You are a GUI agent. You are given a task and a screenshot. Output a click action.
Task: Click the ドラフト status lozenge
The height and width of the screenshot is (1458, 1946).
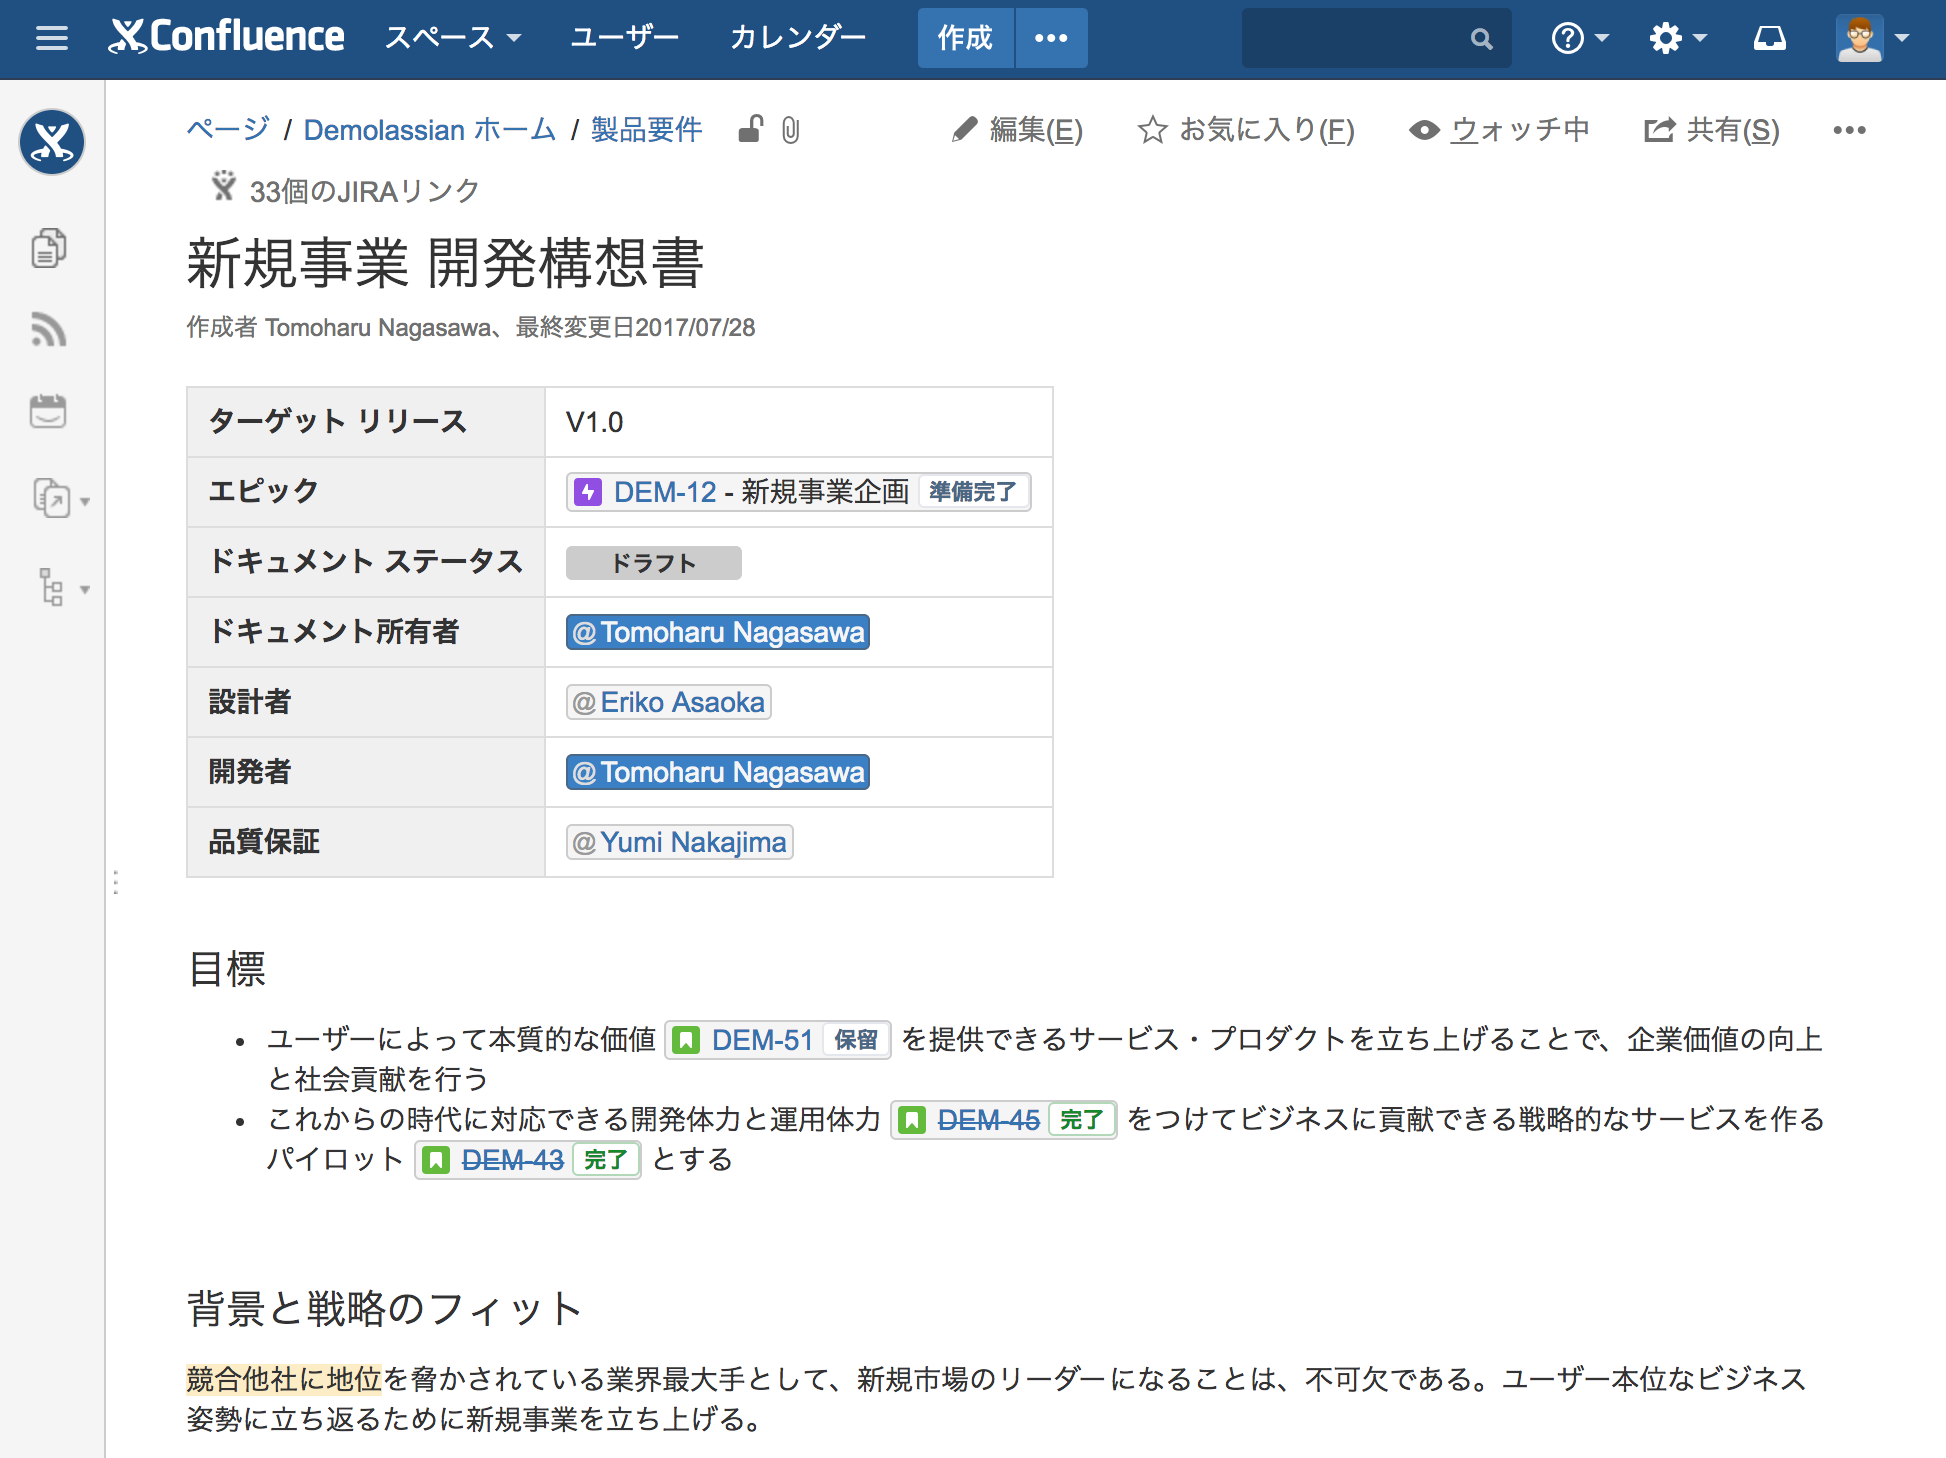(653, 563)
